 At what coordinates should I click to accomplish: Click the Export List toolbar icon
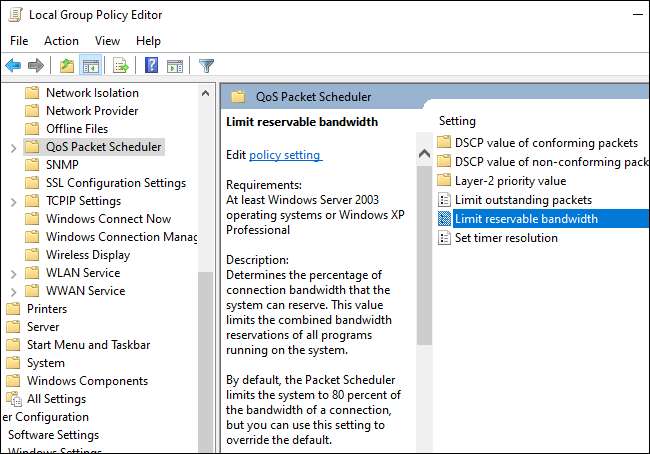[121, 66]
